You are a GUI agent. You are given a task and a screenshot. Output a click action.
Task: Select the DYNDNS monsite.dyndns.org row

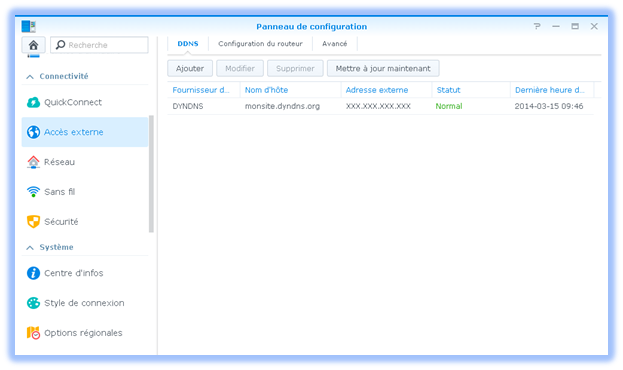tap(380, 106)
